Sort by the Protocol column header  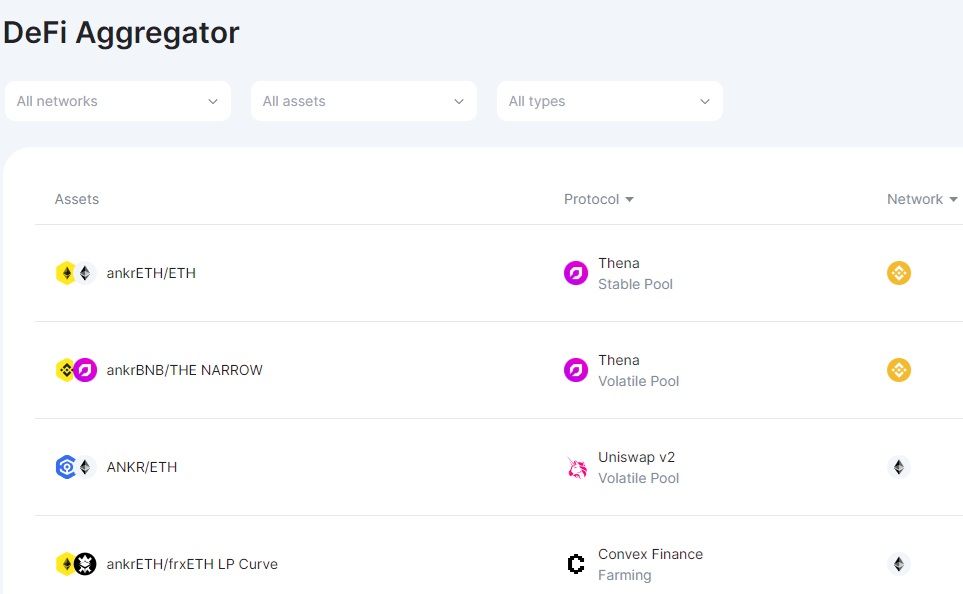(x=599, y=199)
